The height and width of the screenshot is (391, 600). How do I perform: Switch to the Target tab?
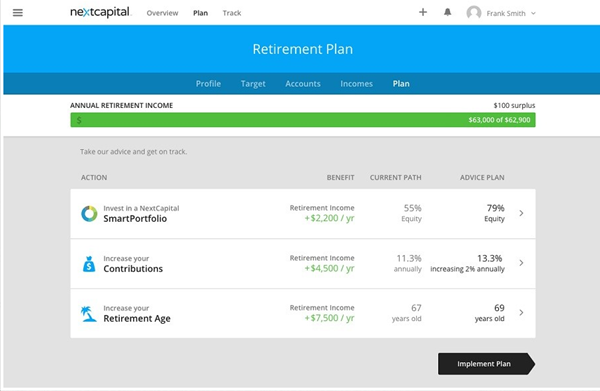[253, 84]
